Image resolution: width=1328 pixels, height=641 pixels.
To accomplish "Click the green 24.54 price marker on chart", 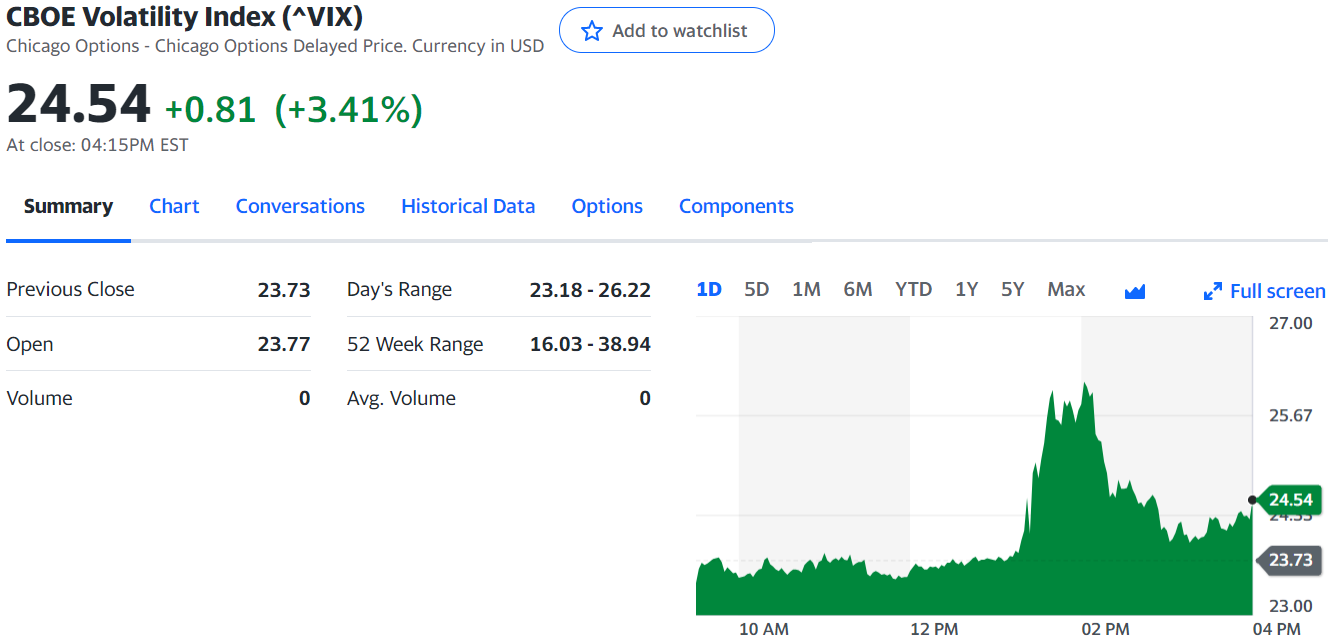I will tap(1291, 499).
